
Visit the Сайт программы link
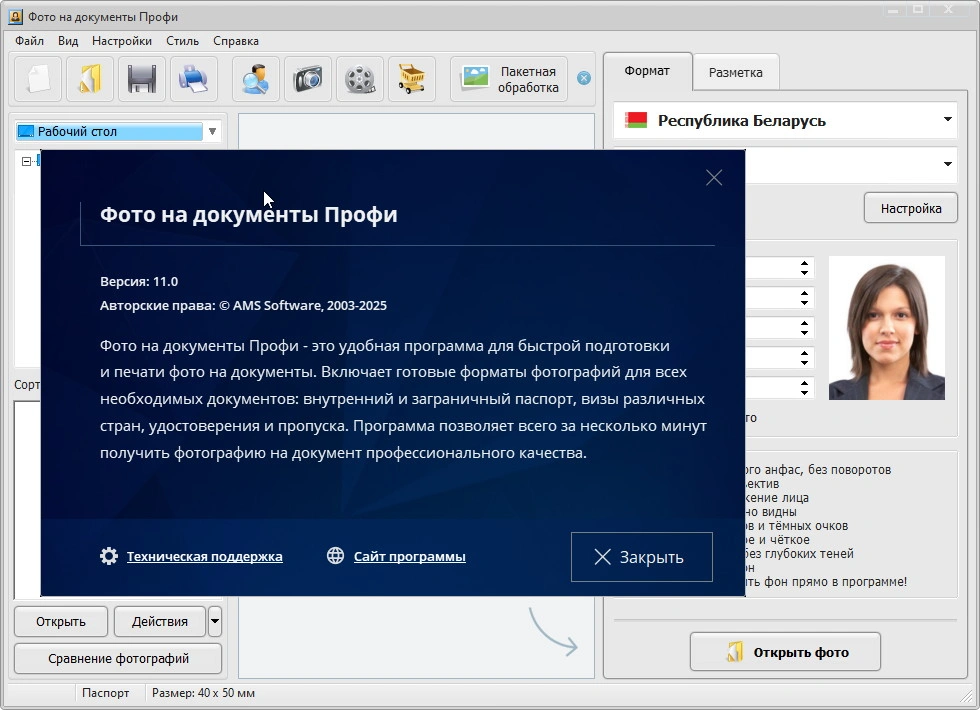(x=409, y=556)
